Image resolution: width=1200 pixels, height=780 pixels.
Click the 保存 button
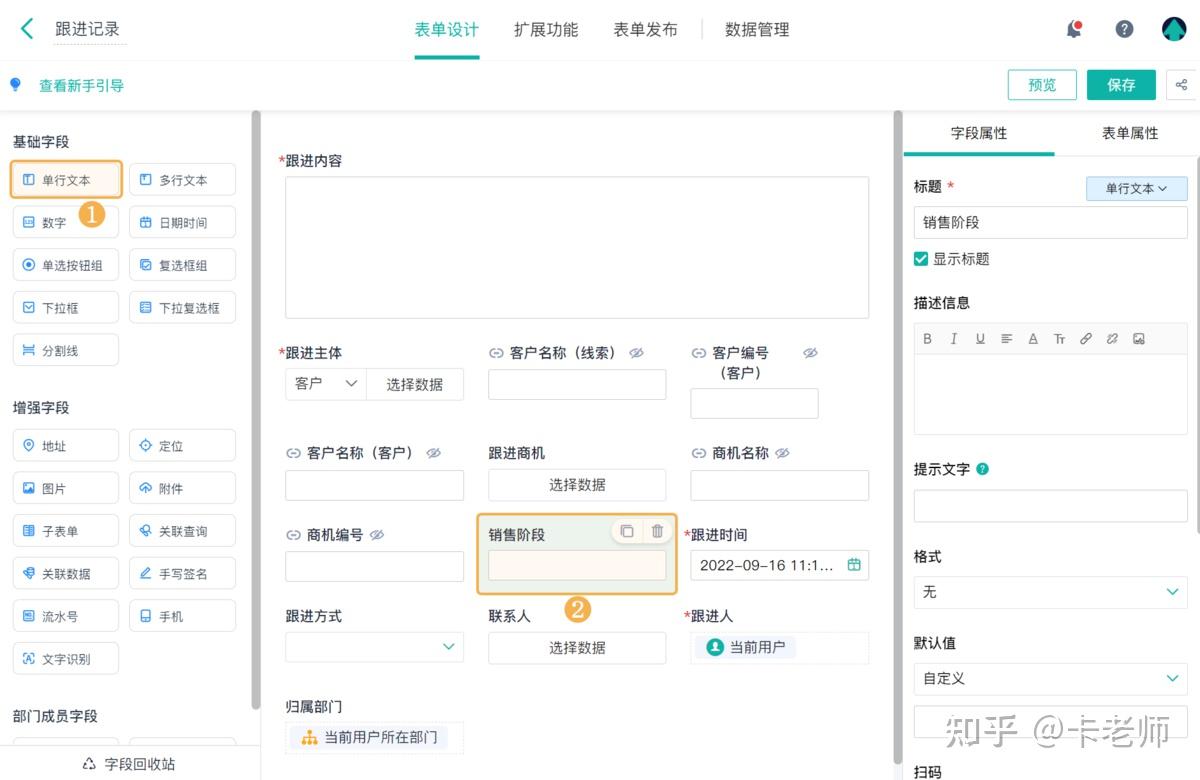(1121, 85)
